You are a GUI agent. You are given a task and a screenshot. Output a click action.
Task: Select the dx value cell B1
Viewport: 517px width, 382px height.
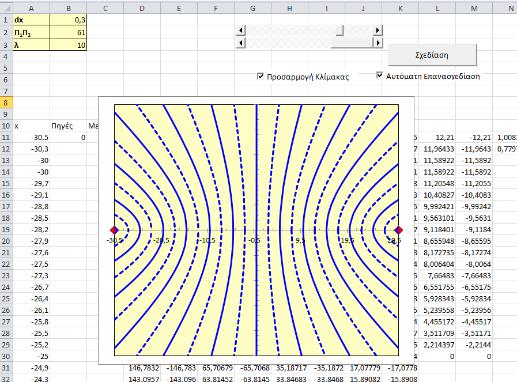point(68,20)
